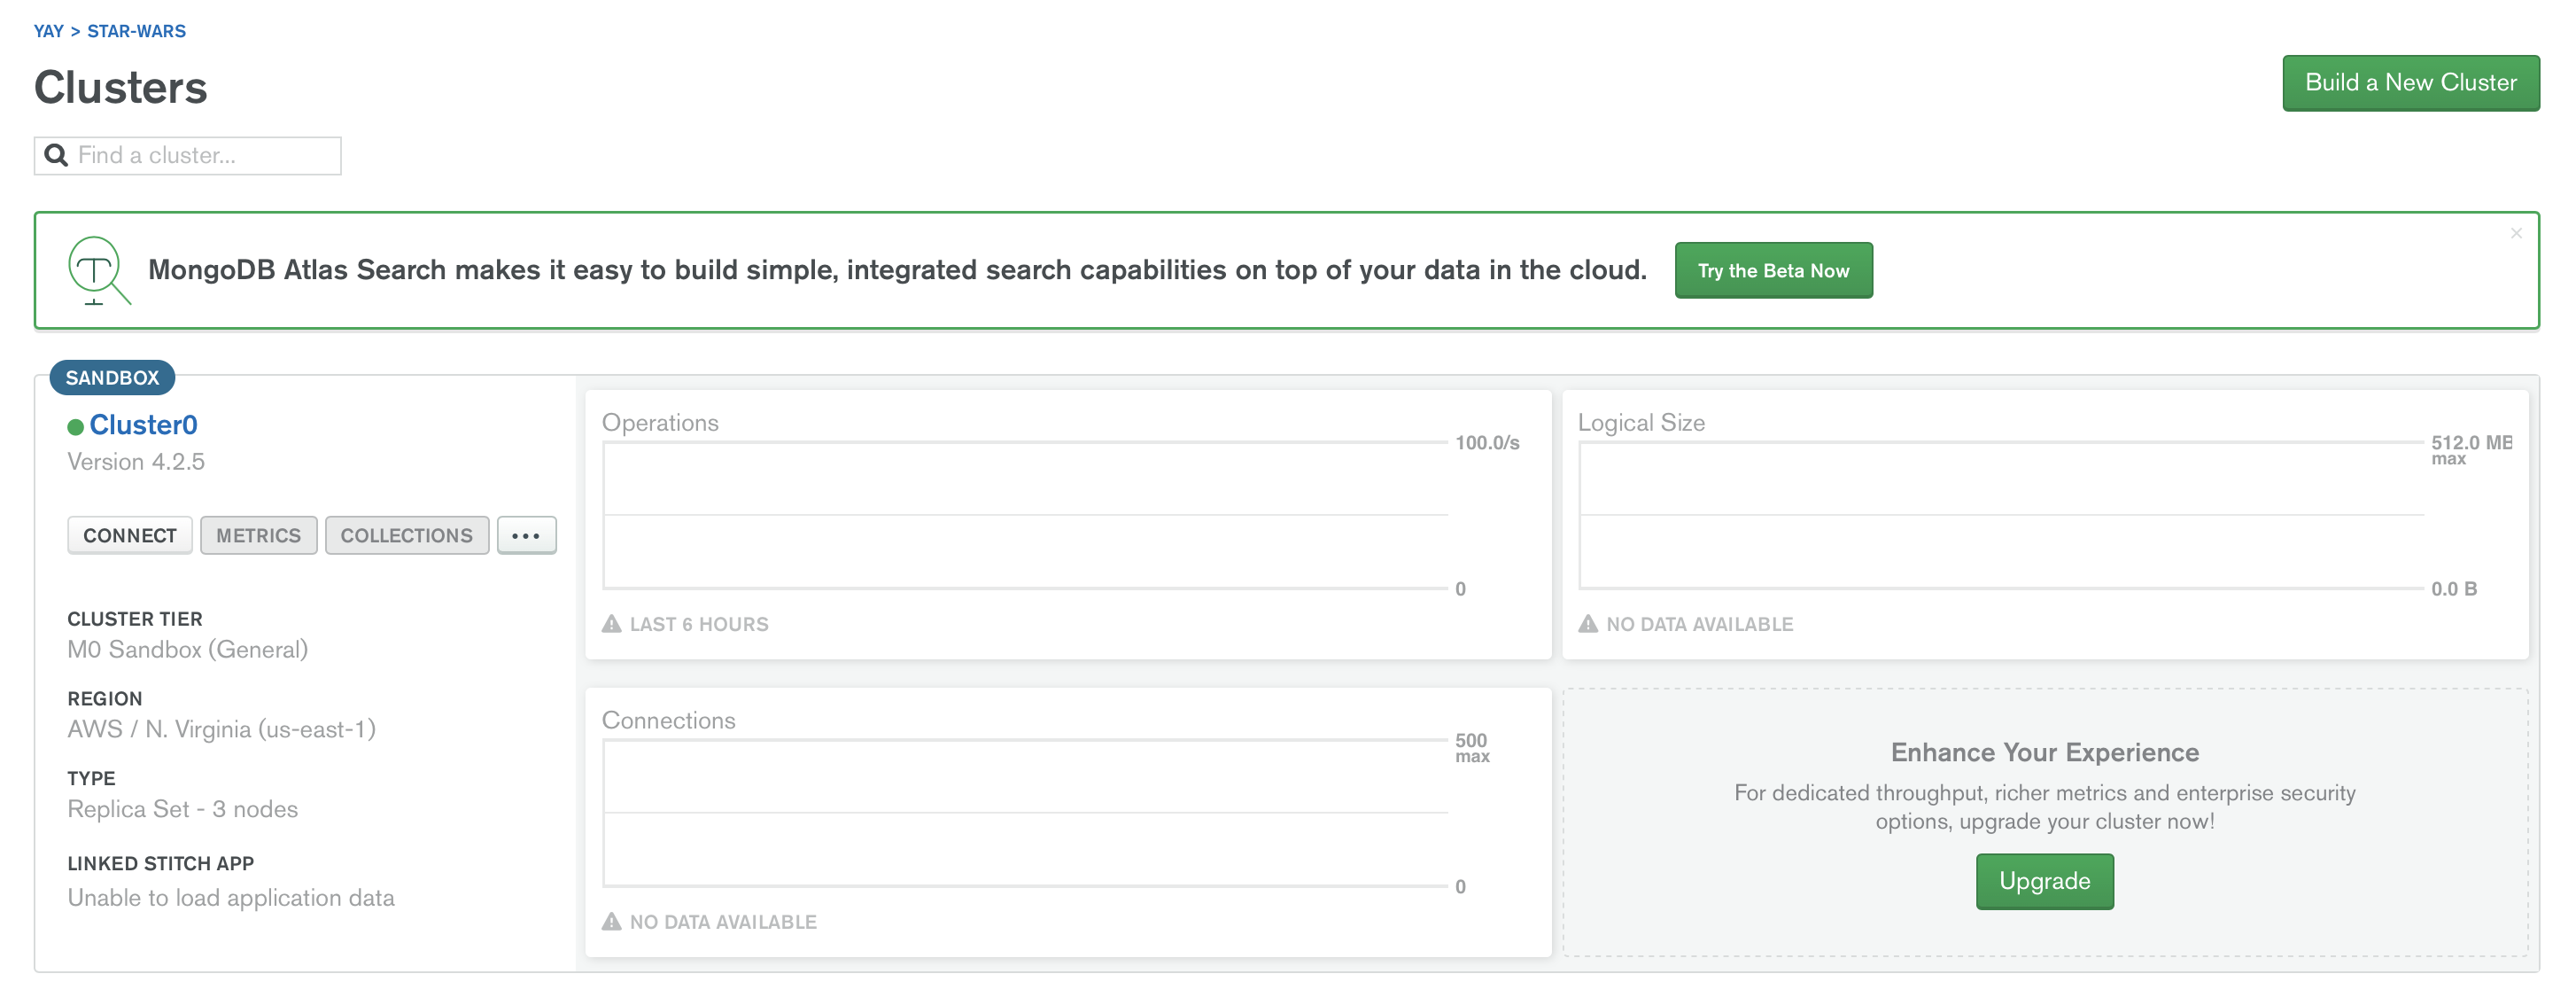The width and height of the screenshot is (2576, 1005).
Task: Dismiss the Atlas Search banner
Action: 2516,233
